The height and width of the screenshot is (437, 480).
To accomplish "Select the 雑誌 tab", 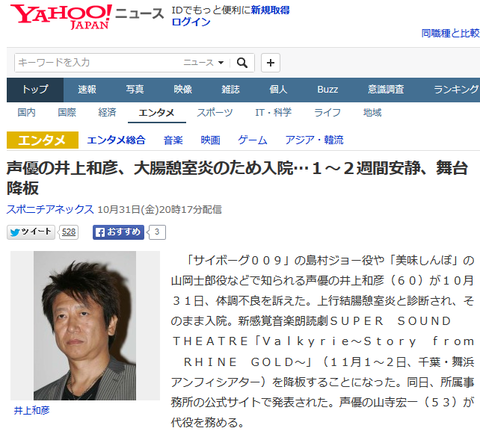I will 230,90.
